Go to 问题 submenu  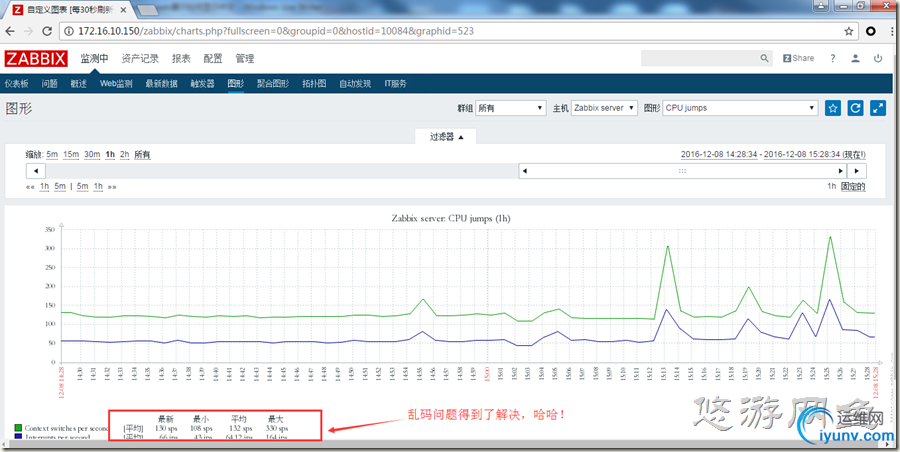click(x=49, y=83)
